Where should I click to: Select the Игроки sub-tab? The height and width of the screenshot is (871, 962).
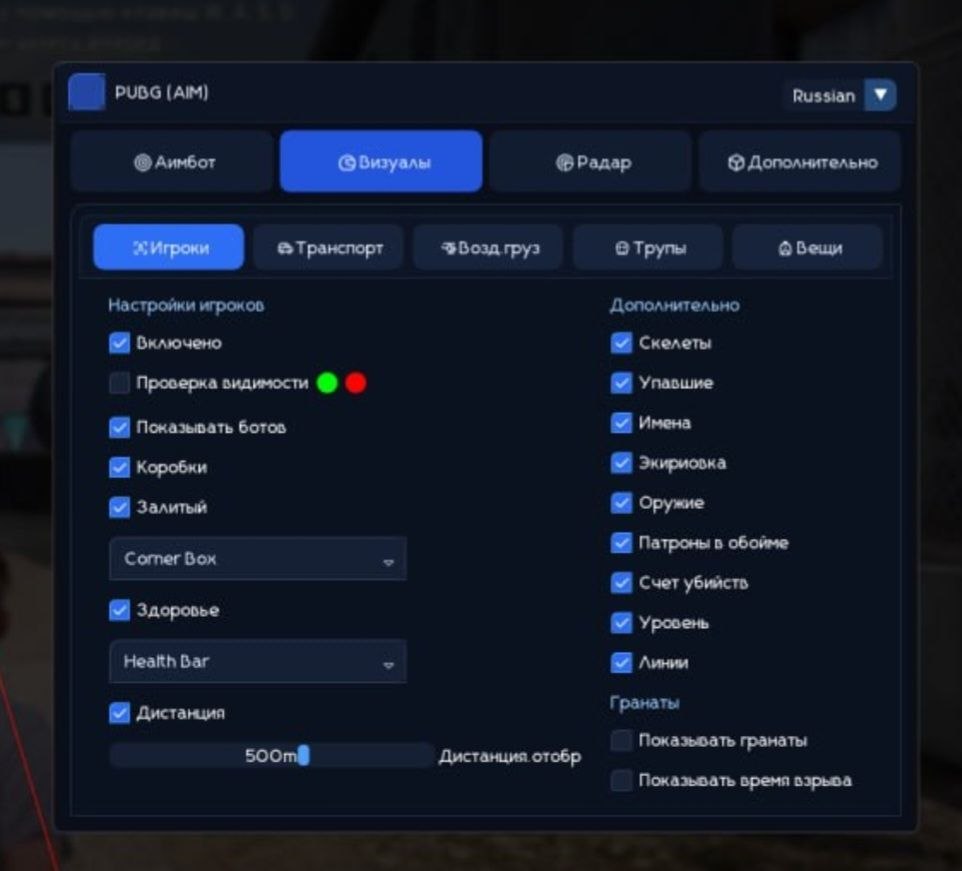169,248
